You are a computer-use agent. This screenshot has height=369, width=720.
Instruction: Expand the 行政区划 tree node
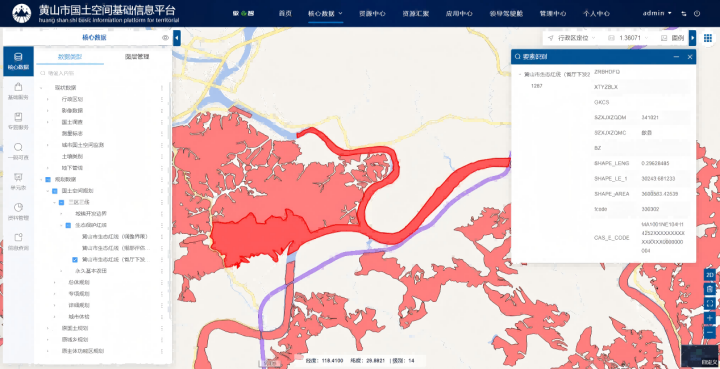48,99
